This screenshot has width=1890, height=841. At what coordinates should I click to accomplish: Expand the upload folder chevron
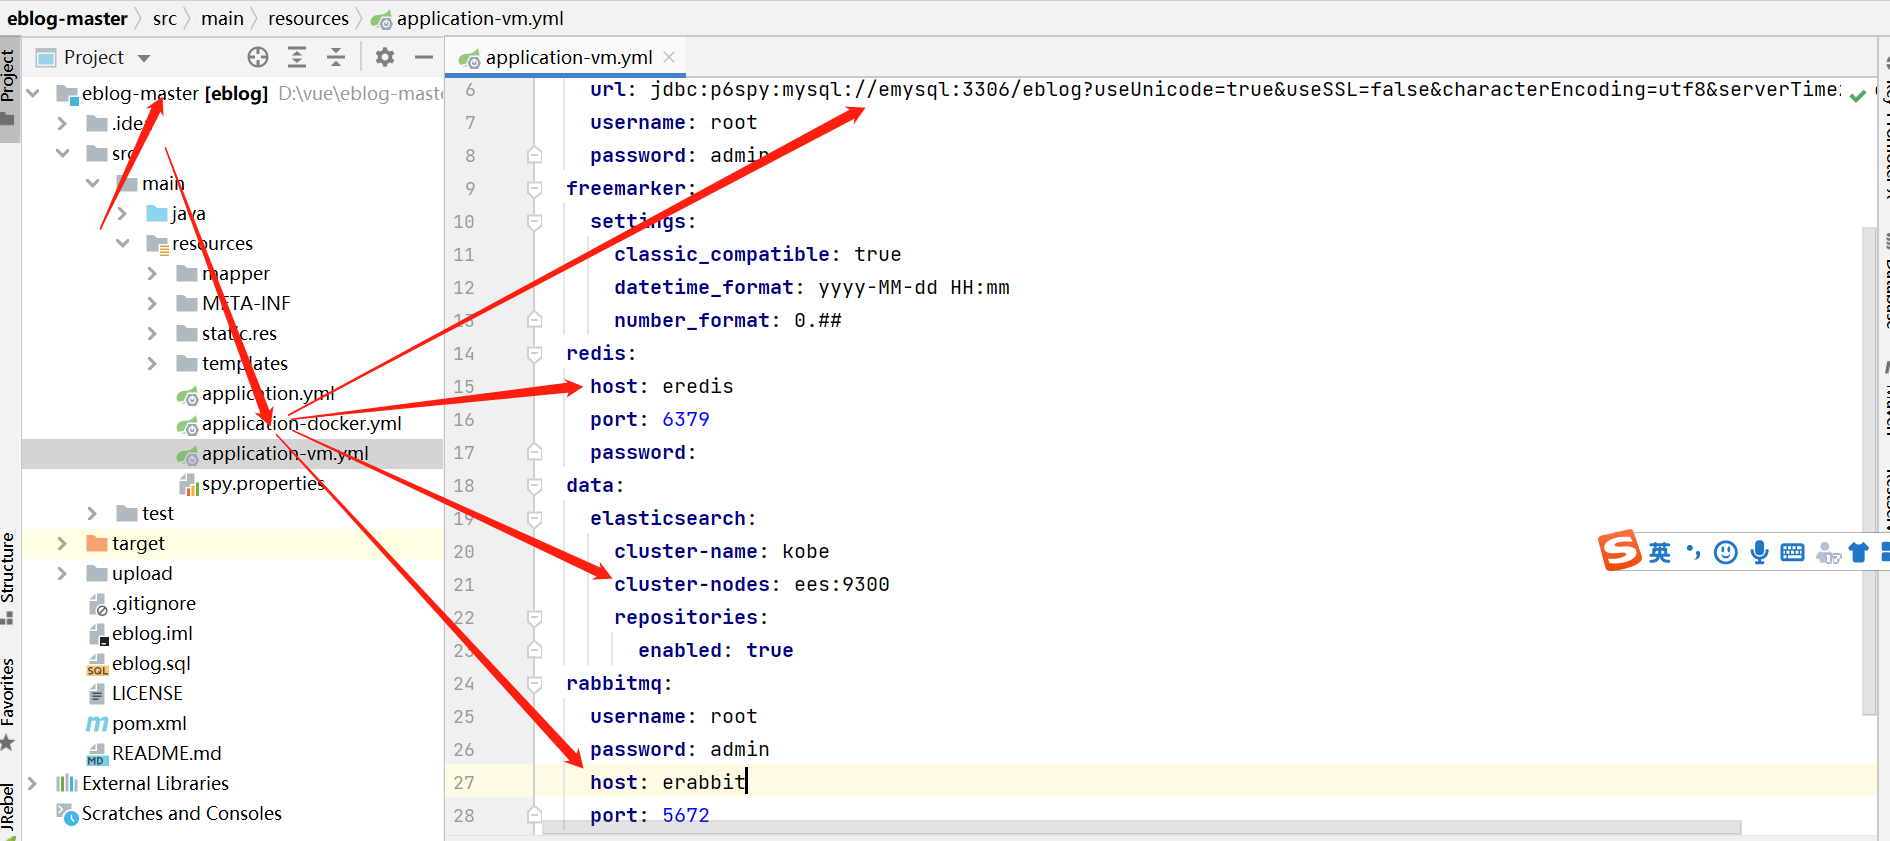coord(62,573)
